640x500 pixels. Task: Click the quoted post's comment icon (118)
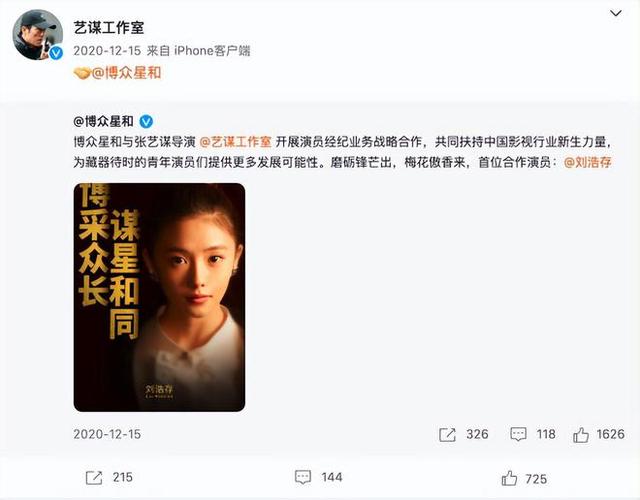tap(518, 434)
